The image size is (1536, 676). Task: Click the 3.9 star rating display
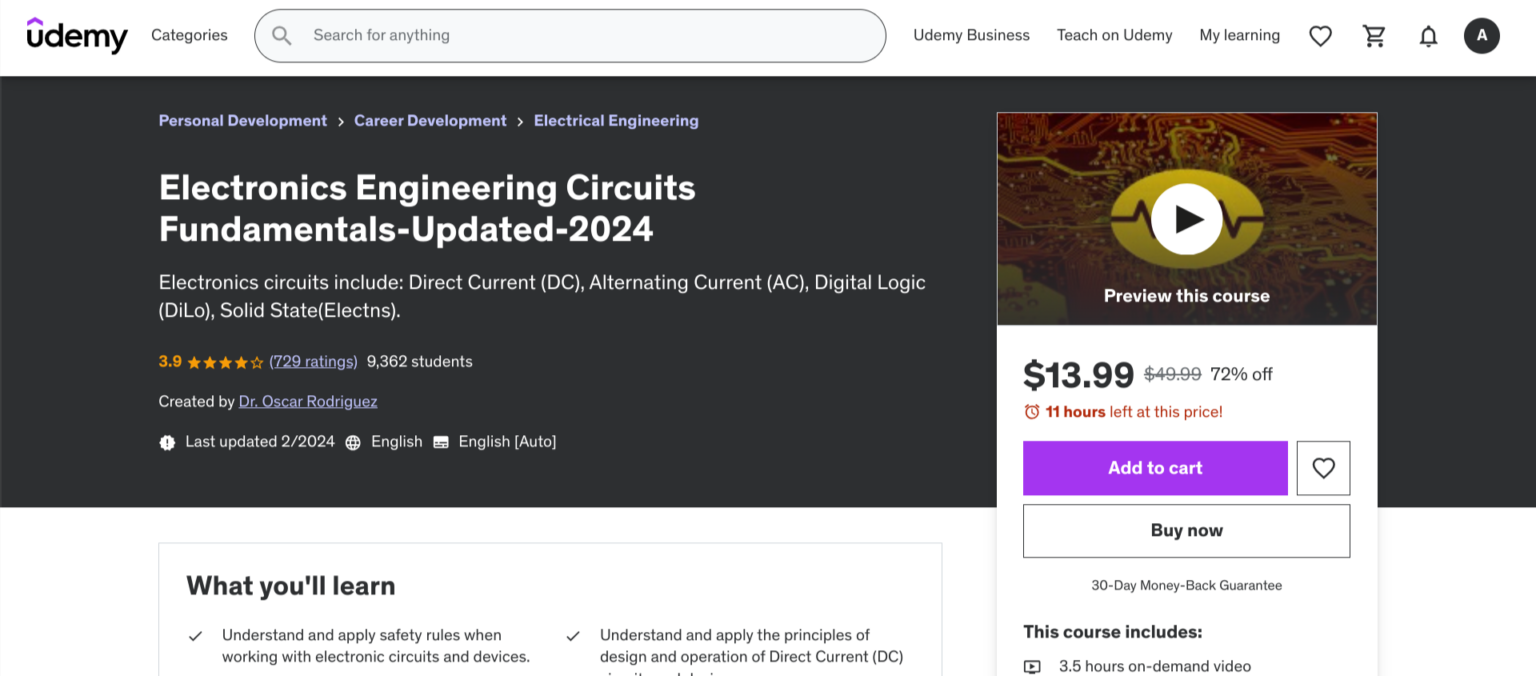210,361
